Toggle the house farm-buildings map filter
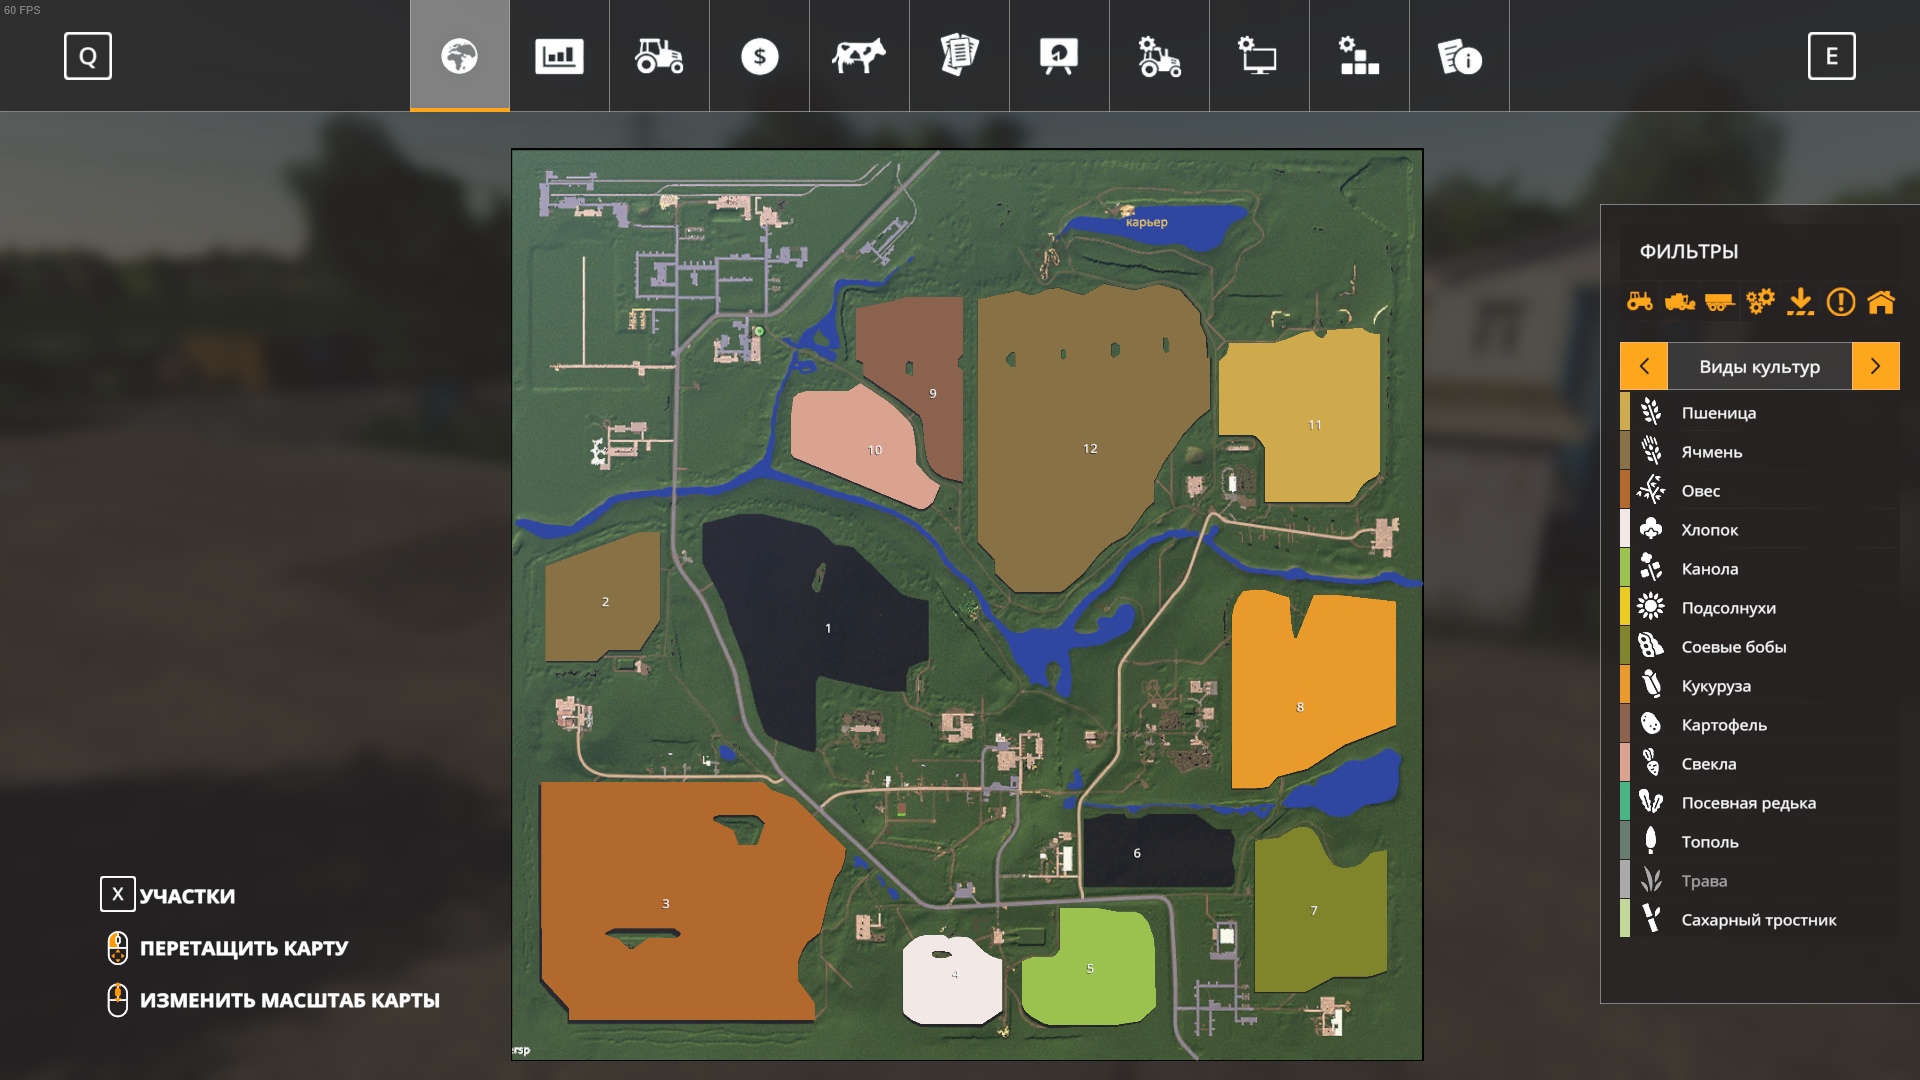The height and width of the screenshot is (1080, 1920). pos(1881,301)
